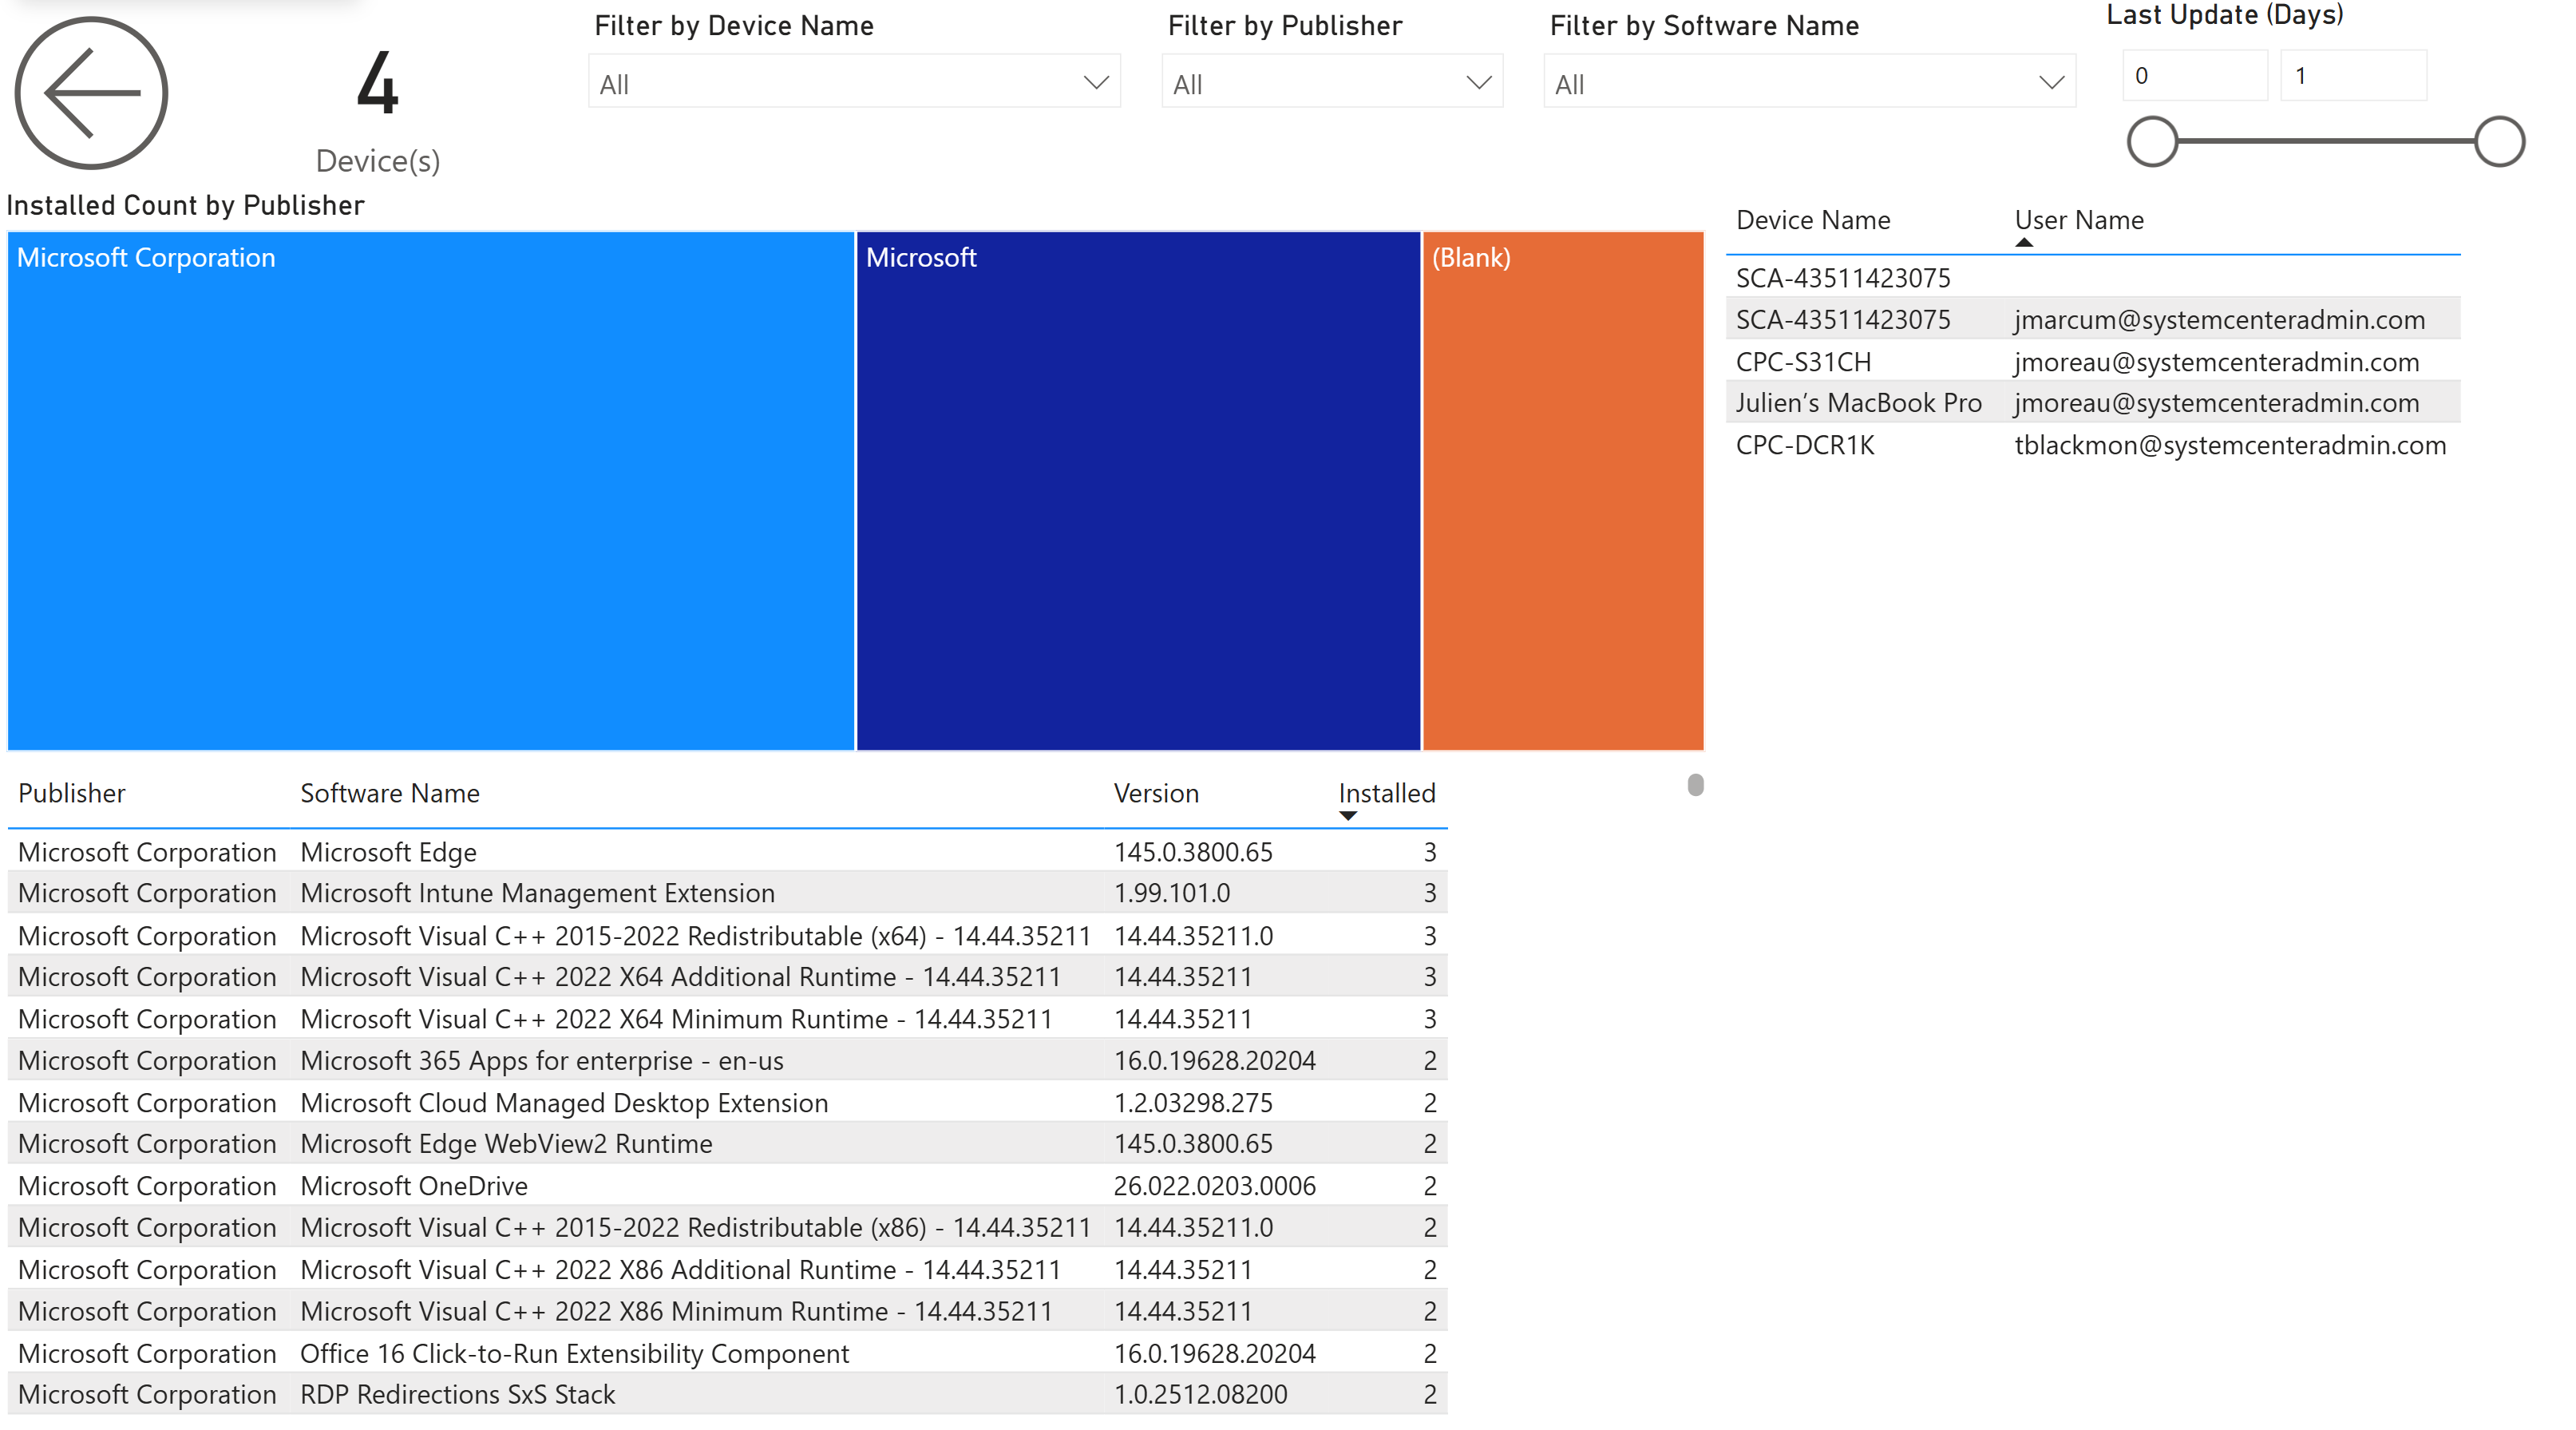Select the CPC-DCR1K device row
Viewport: 2576px width, 1430px height.
(2093, 446)
